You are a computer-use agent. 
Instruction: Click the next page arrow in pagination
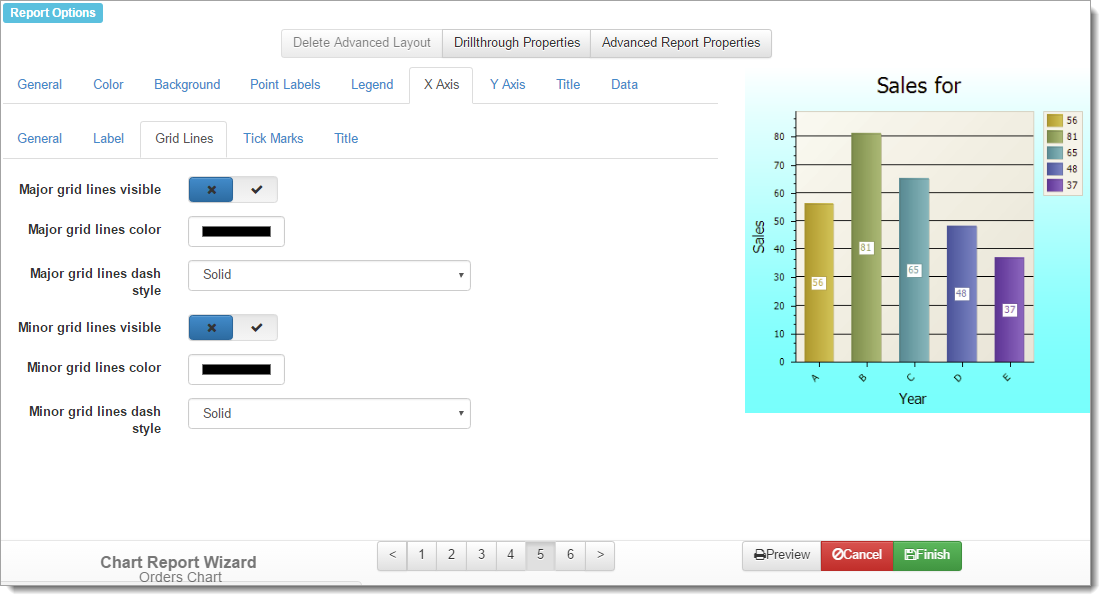(x=599, y=555)
